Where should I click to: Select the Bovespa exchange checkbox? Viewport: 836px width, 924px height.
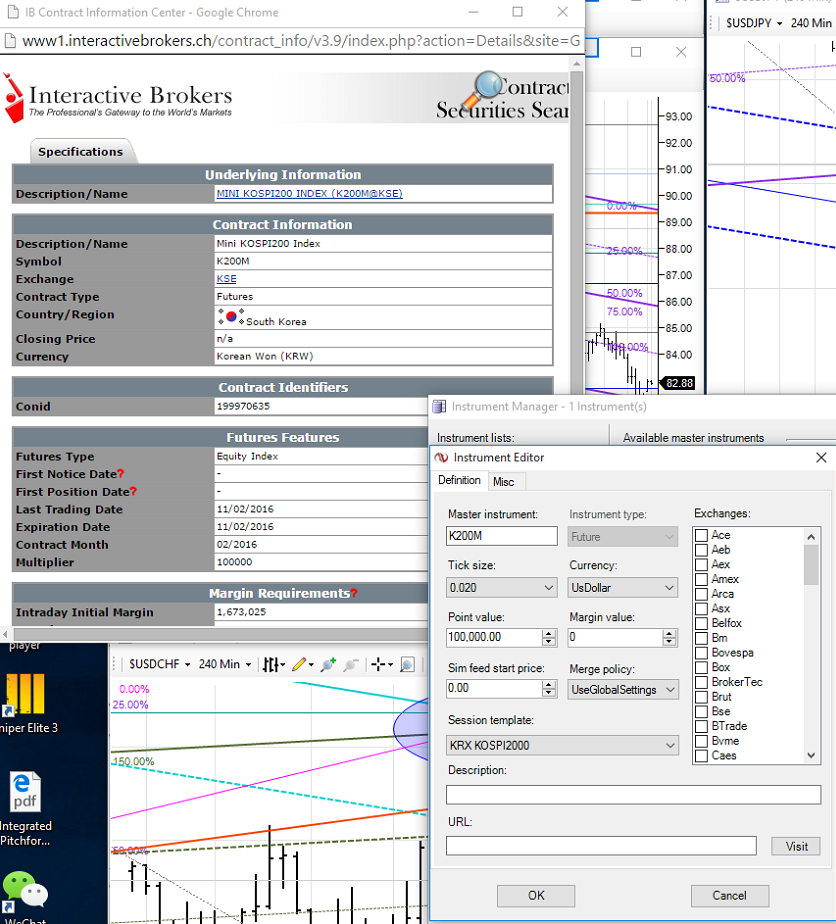tap(701, 653)
